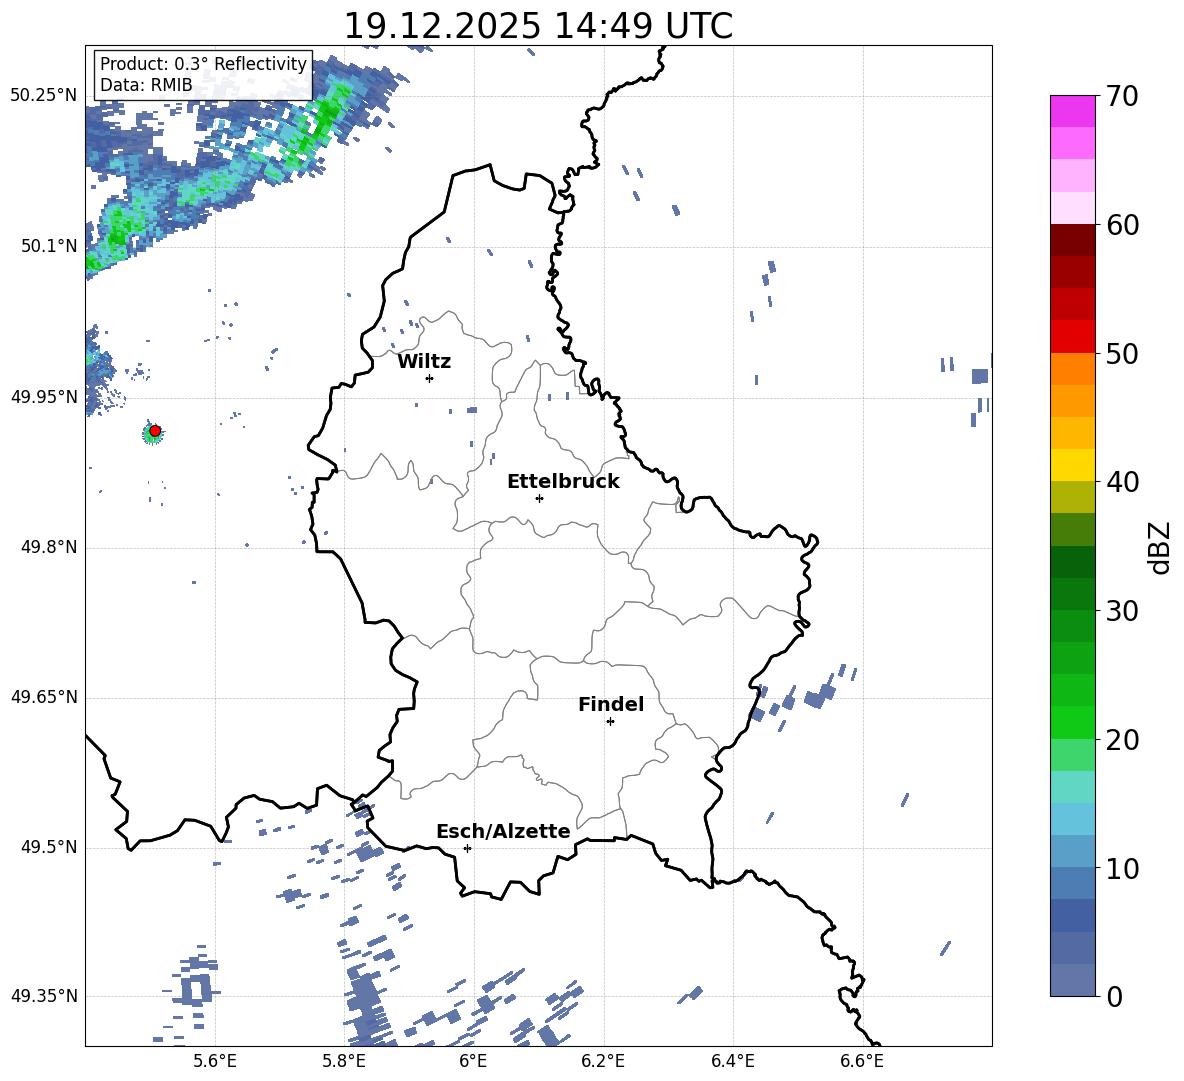The height and width of the screenshot is (1081, 1184).
Task: Click the 60 colorbar tick label
Action: click(x=1121, y=225)
